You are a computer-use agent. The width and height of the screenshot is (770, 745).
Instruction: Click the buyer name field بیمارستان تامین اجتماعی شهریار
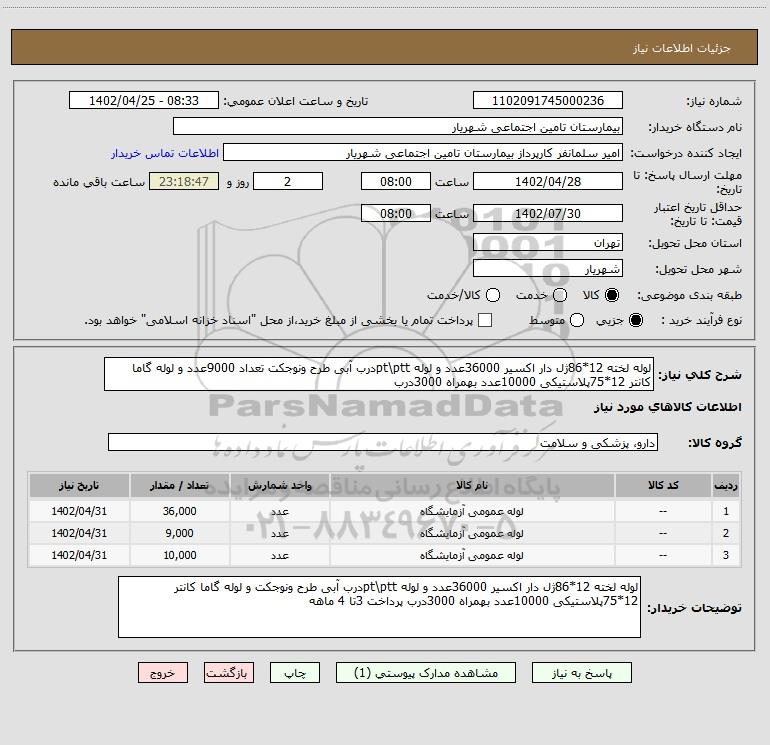coord(398,126)
